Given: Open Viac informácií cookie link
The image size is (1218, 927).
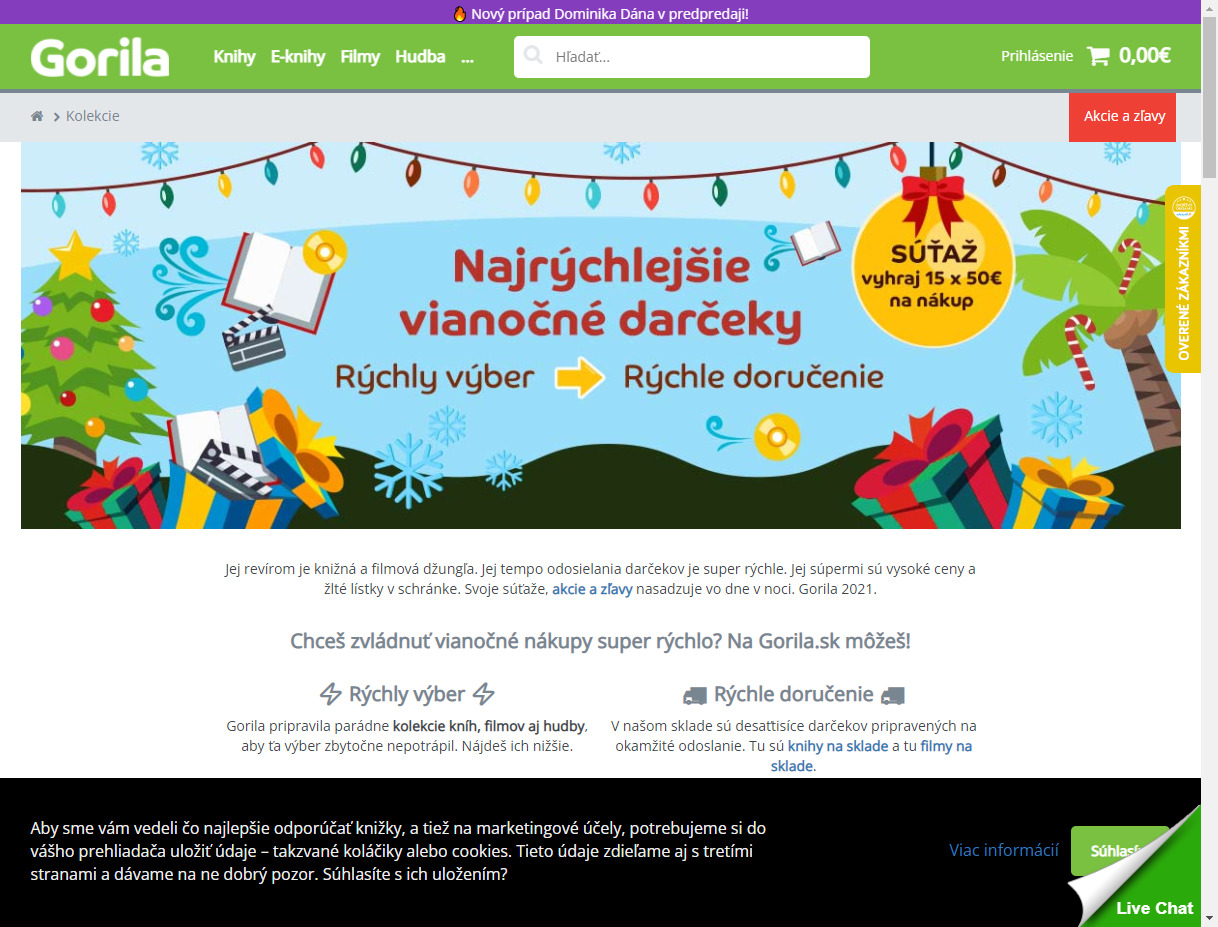Looking at the screenshot, I should pos(1004,850).
